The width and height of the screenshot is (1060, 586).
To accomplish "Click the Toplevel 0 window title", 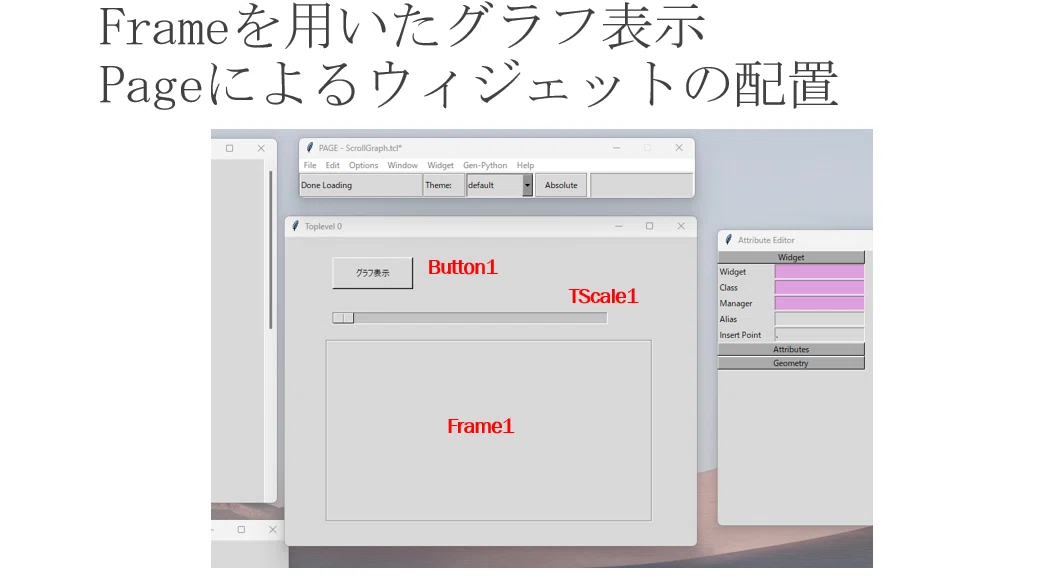I will (323, 226).
